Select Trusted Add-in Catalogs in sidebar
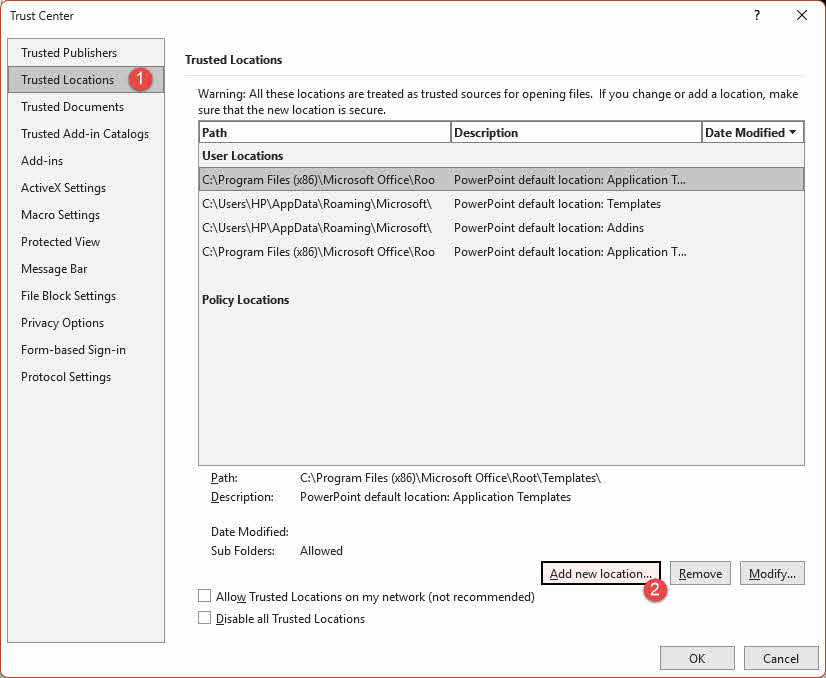 [85, 133]
